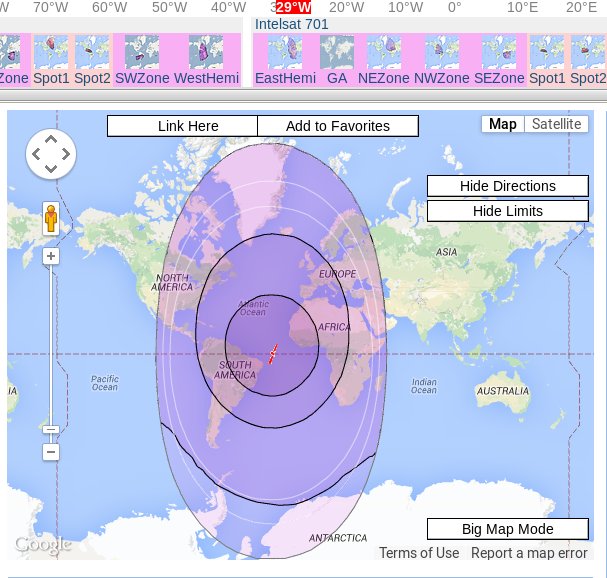Click the Pacific Ocean label
The height and width of the screenshot is (578, 607).
coord(105,383)
